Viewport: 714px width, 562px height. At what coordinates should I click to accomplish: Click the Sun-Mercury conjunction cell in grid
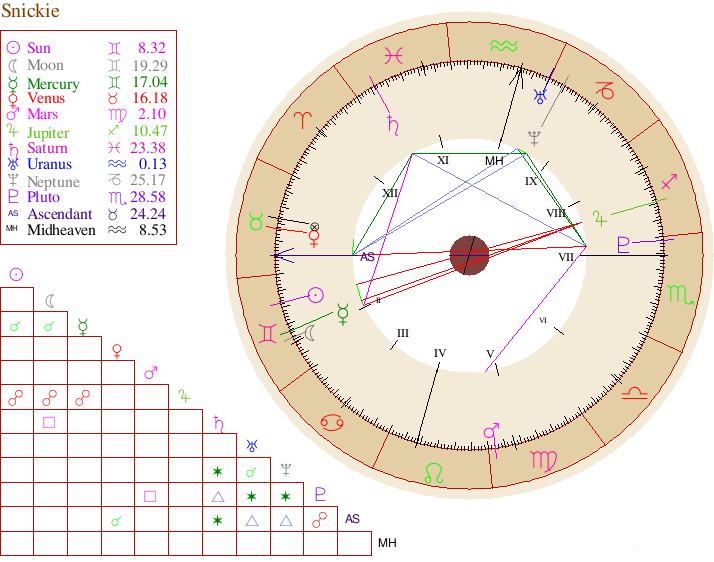[x=17, y=324]
